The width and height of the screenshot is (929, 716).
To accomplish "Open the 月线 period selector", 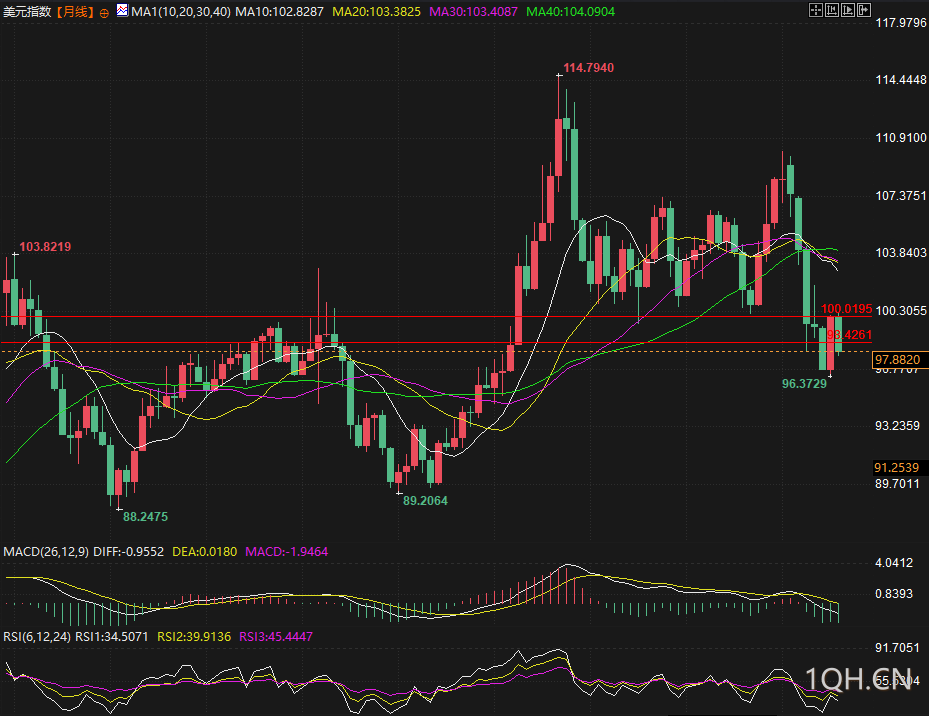I will pos(74,11).
